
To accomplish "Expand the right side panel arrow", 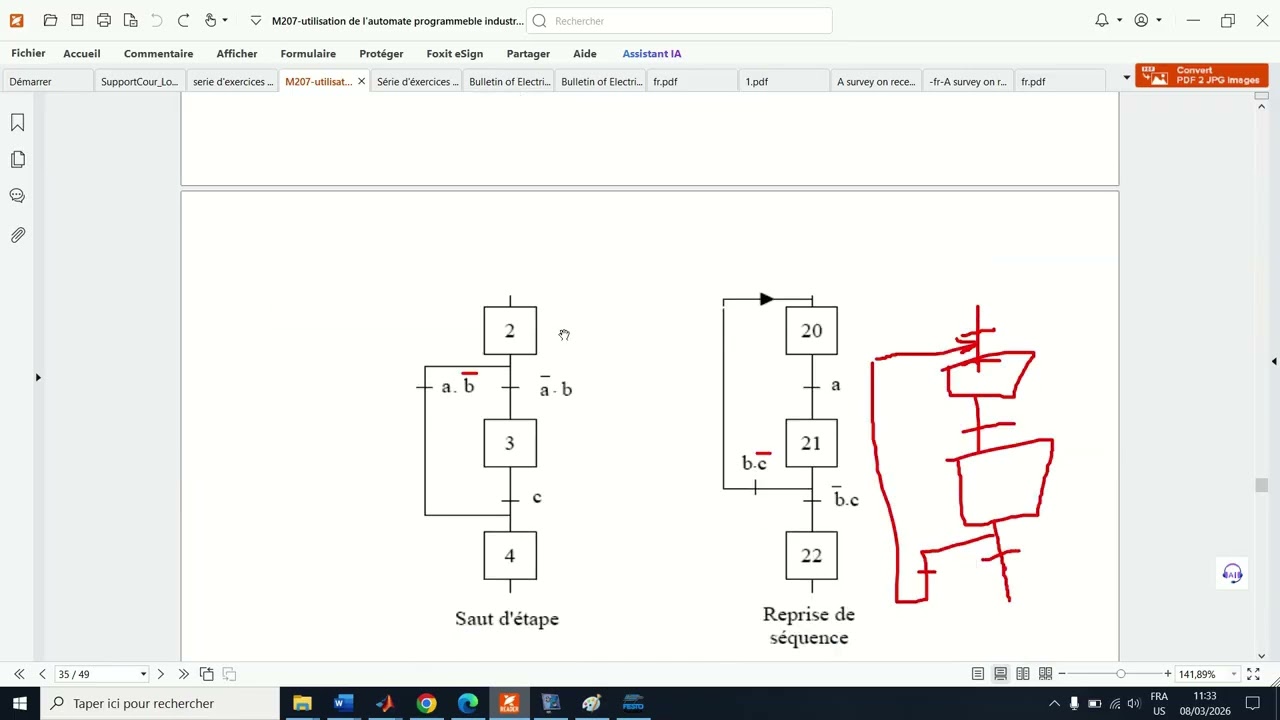I will [x=1274, y=361].
